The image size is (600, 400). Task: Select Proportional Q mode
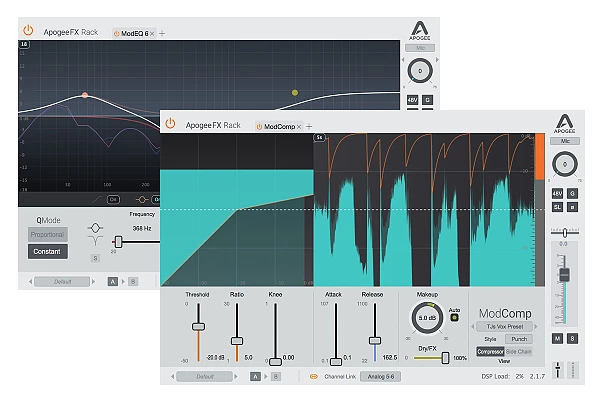[x=47, y=235]
